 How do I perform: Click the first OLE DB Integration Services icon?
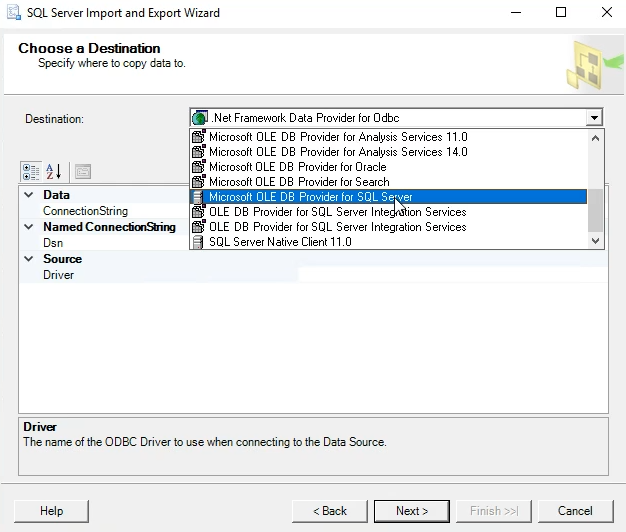point(198,212)
